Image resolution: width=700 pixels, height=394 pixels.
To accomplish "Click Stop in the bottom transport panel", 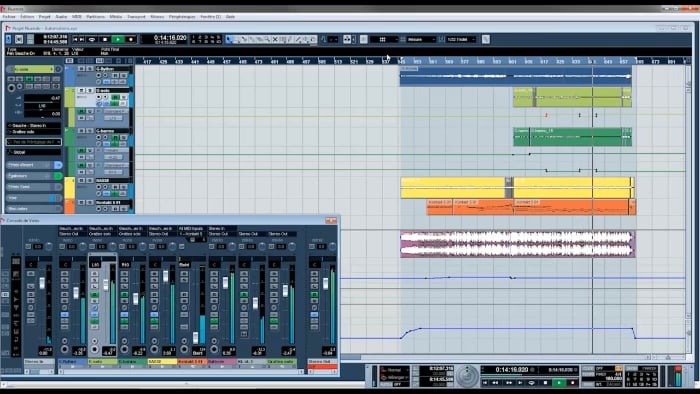I will click(x=545, y=382).
